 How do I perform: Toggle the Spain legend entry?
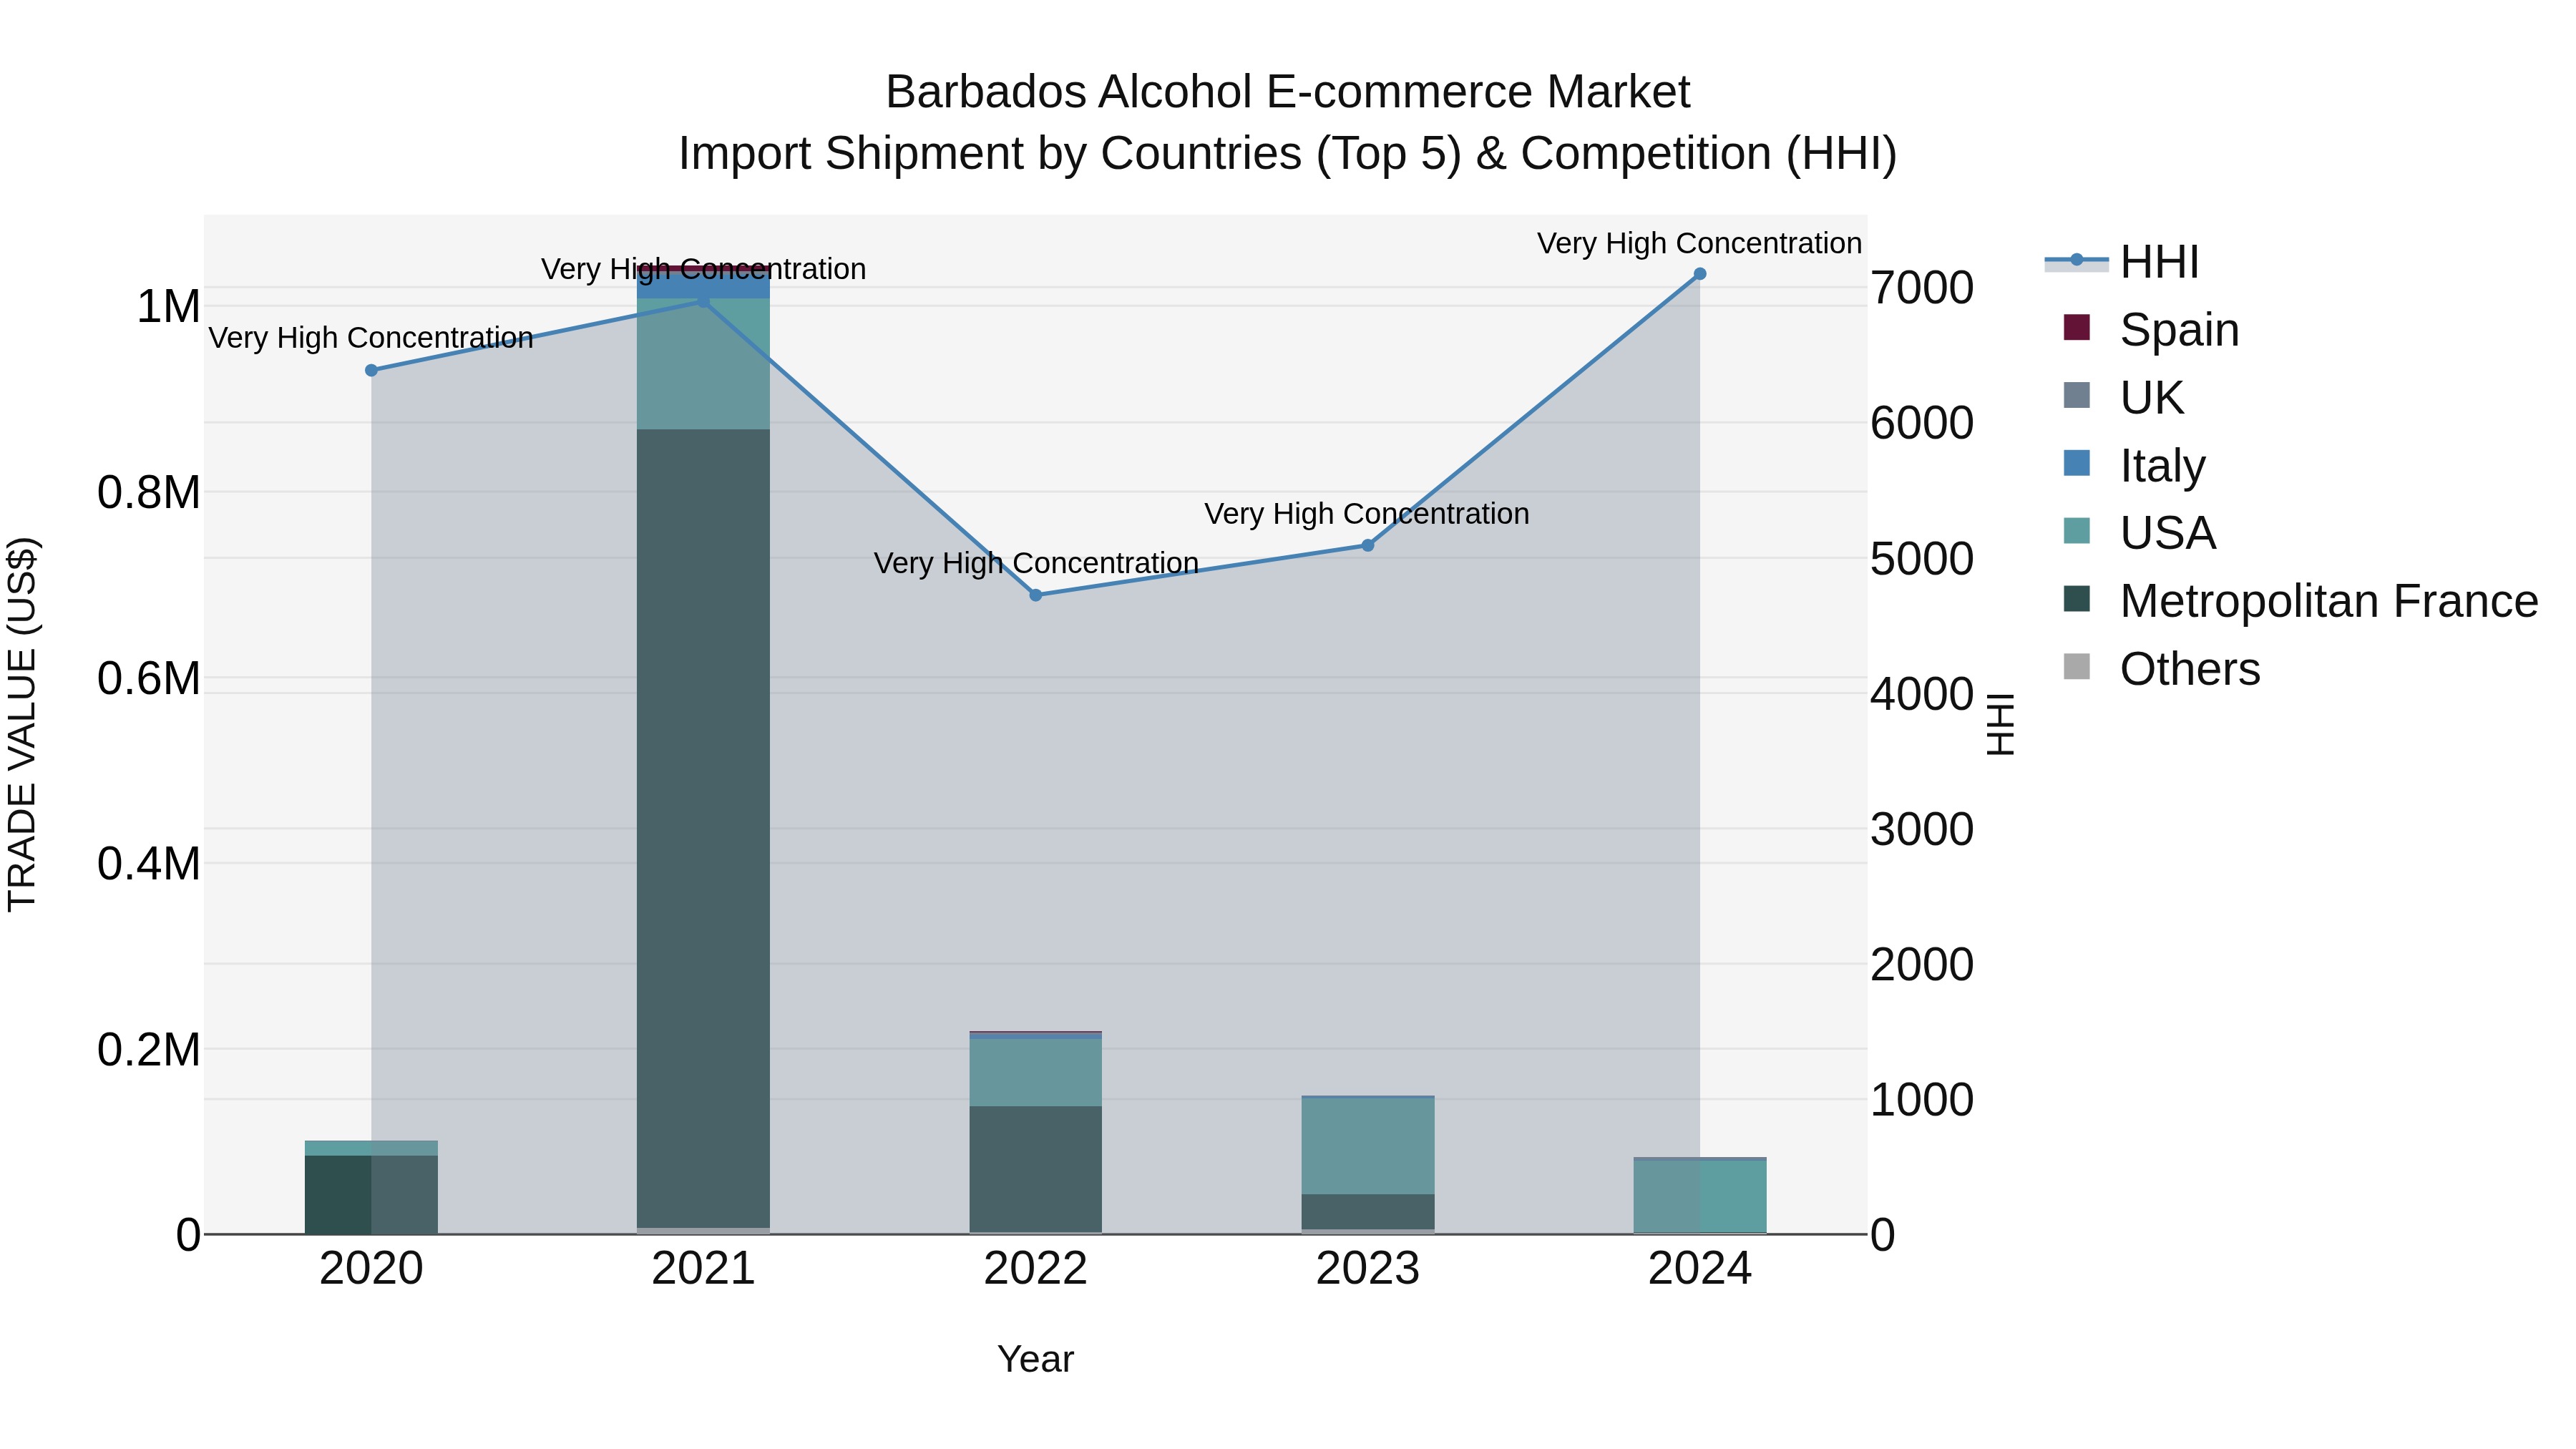coord(2150,330)
